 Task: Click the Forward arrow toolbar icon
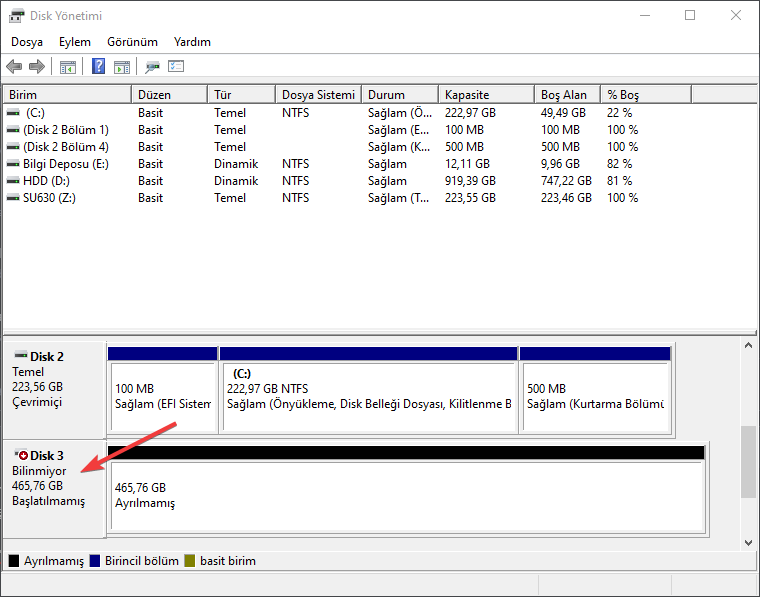tap(37, 66)
